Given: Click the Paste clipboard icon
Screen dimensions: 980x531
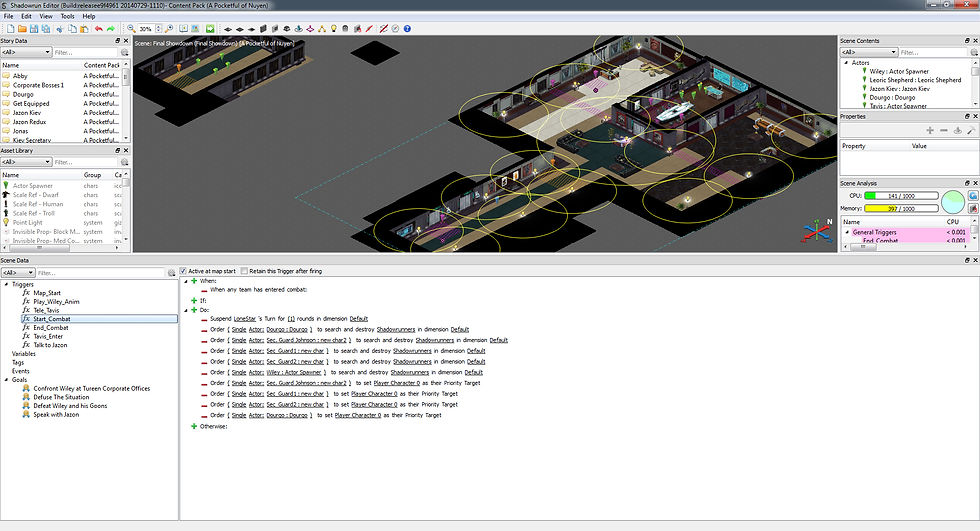Looking at the screenshot, I should pos(84,29).
